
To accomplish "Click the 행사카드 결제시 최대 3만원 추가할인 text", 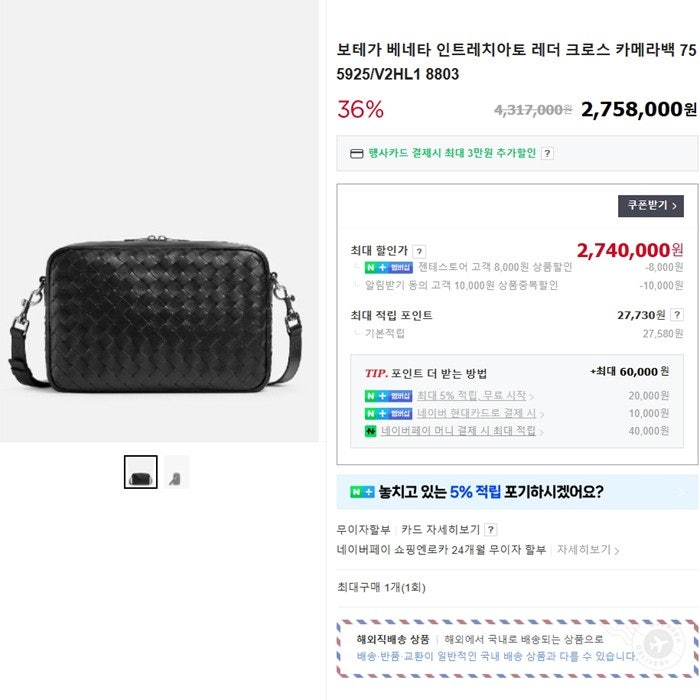I will [451, 153].
